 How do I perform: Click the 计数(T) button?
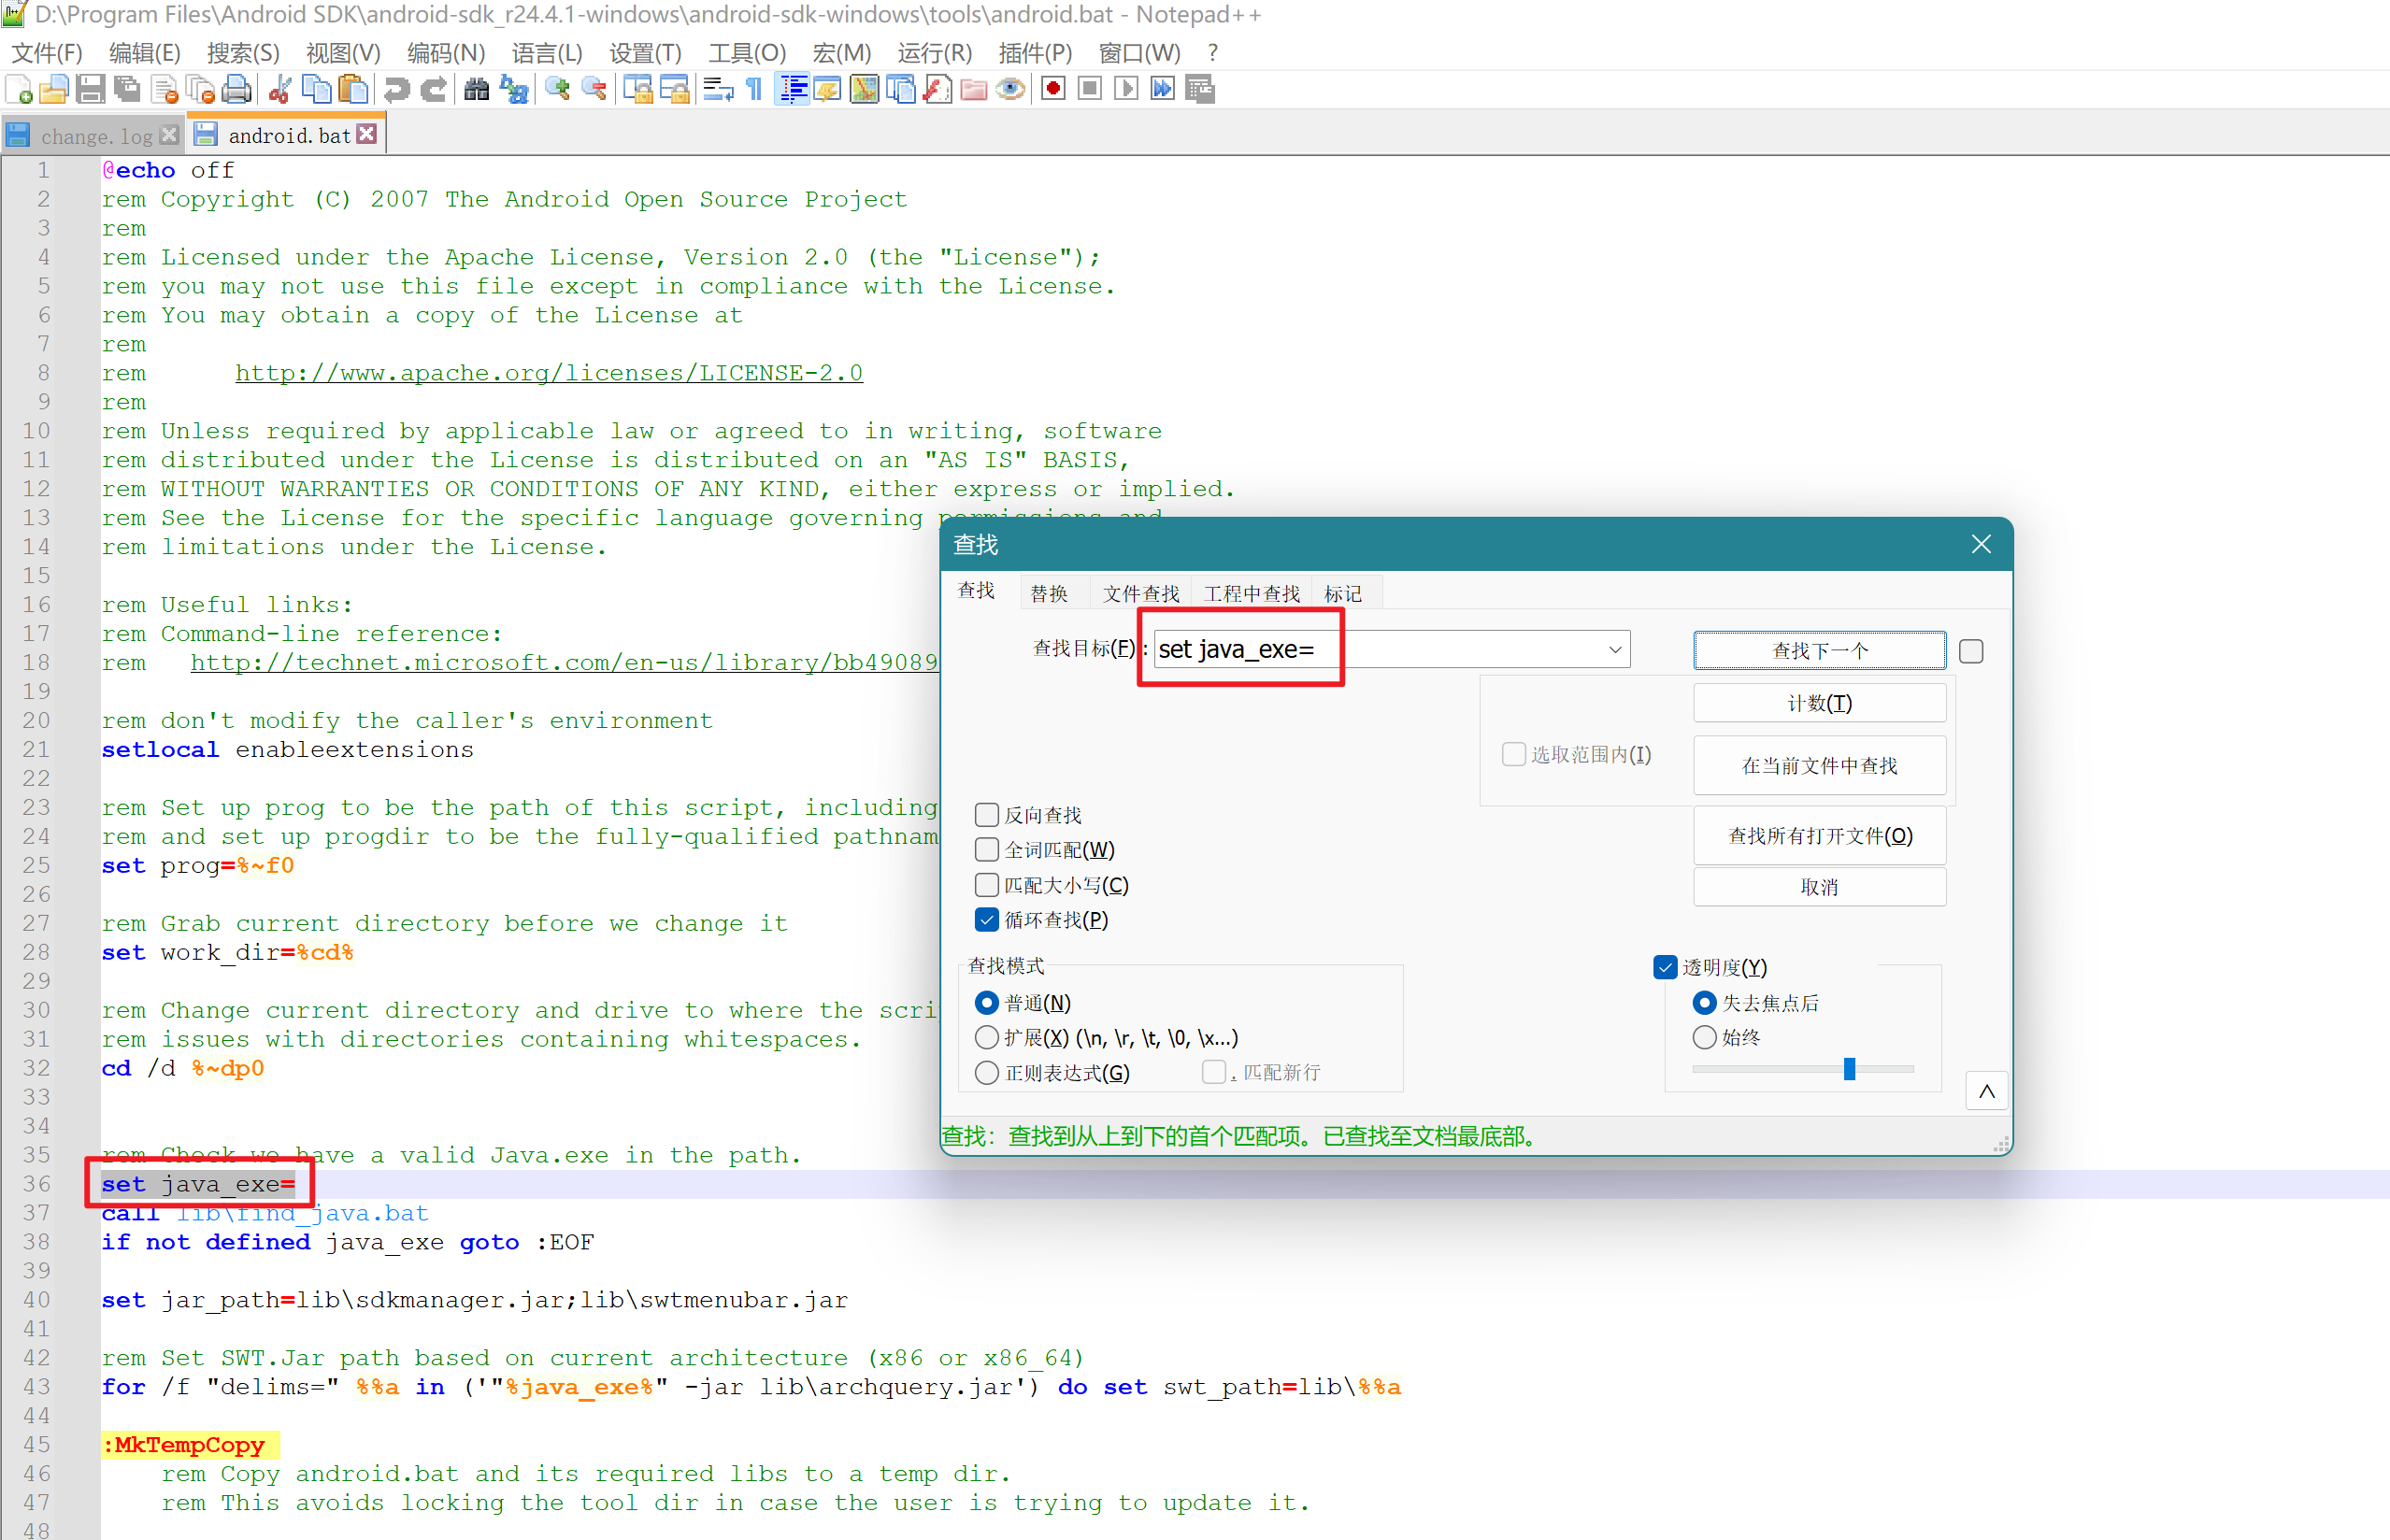(x=1818, y=703)
